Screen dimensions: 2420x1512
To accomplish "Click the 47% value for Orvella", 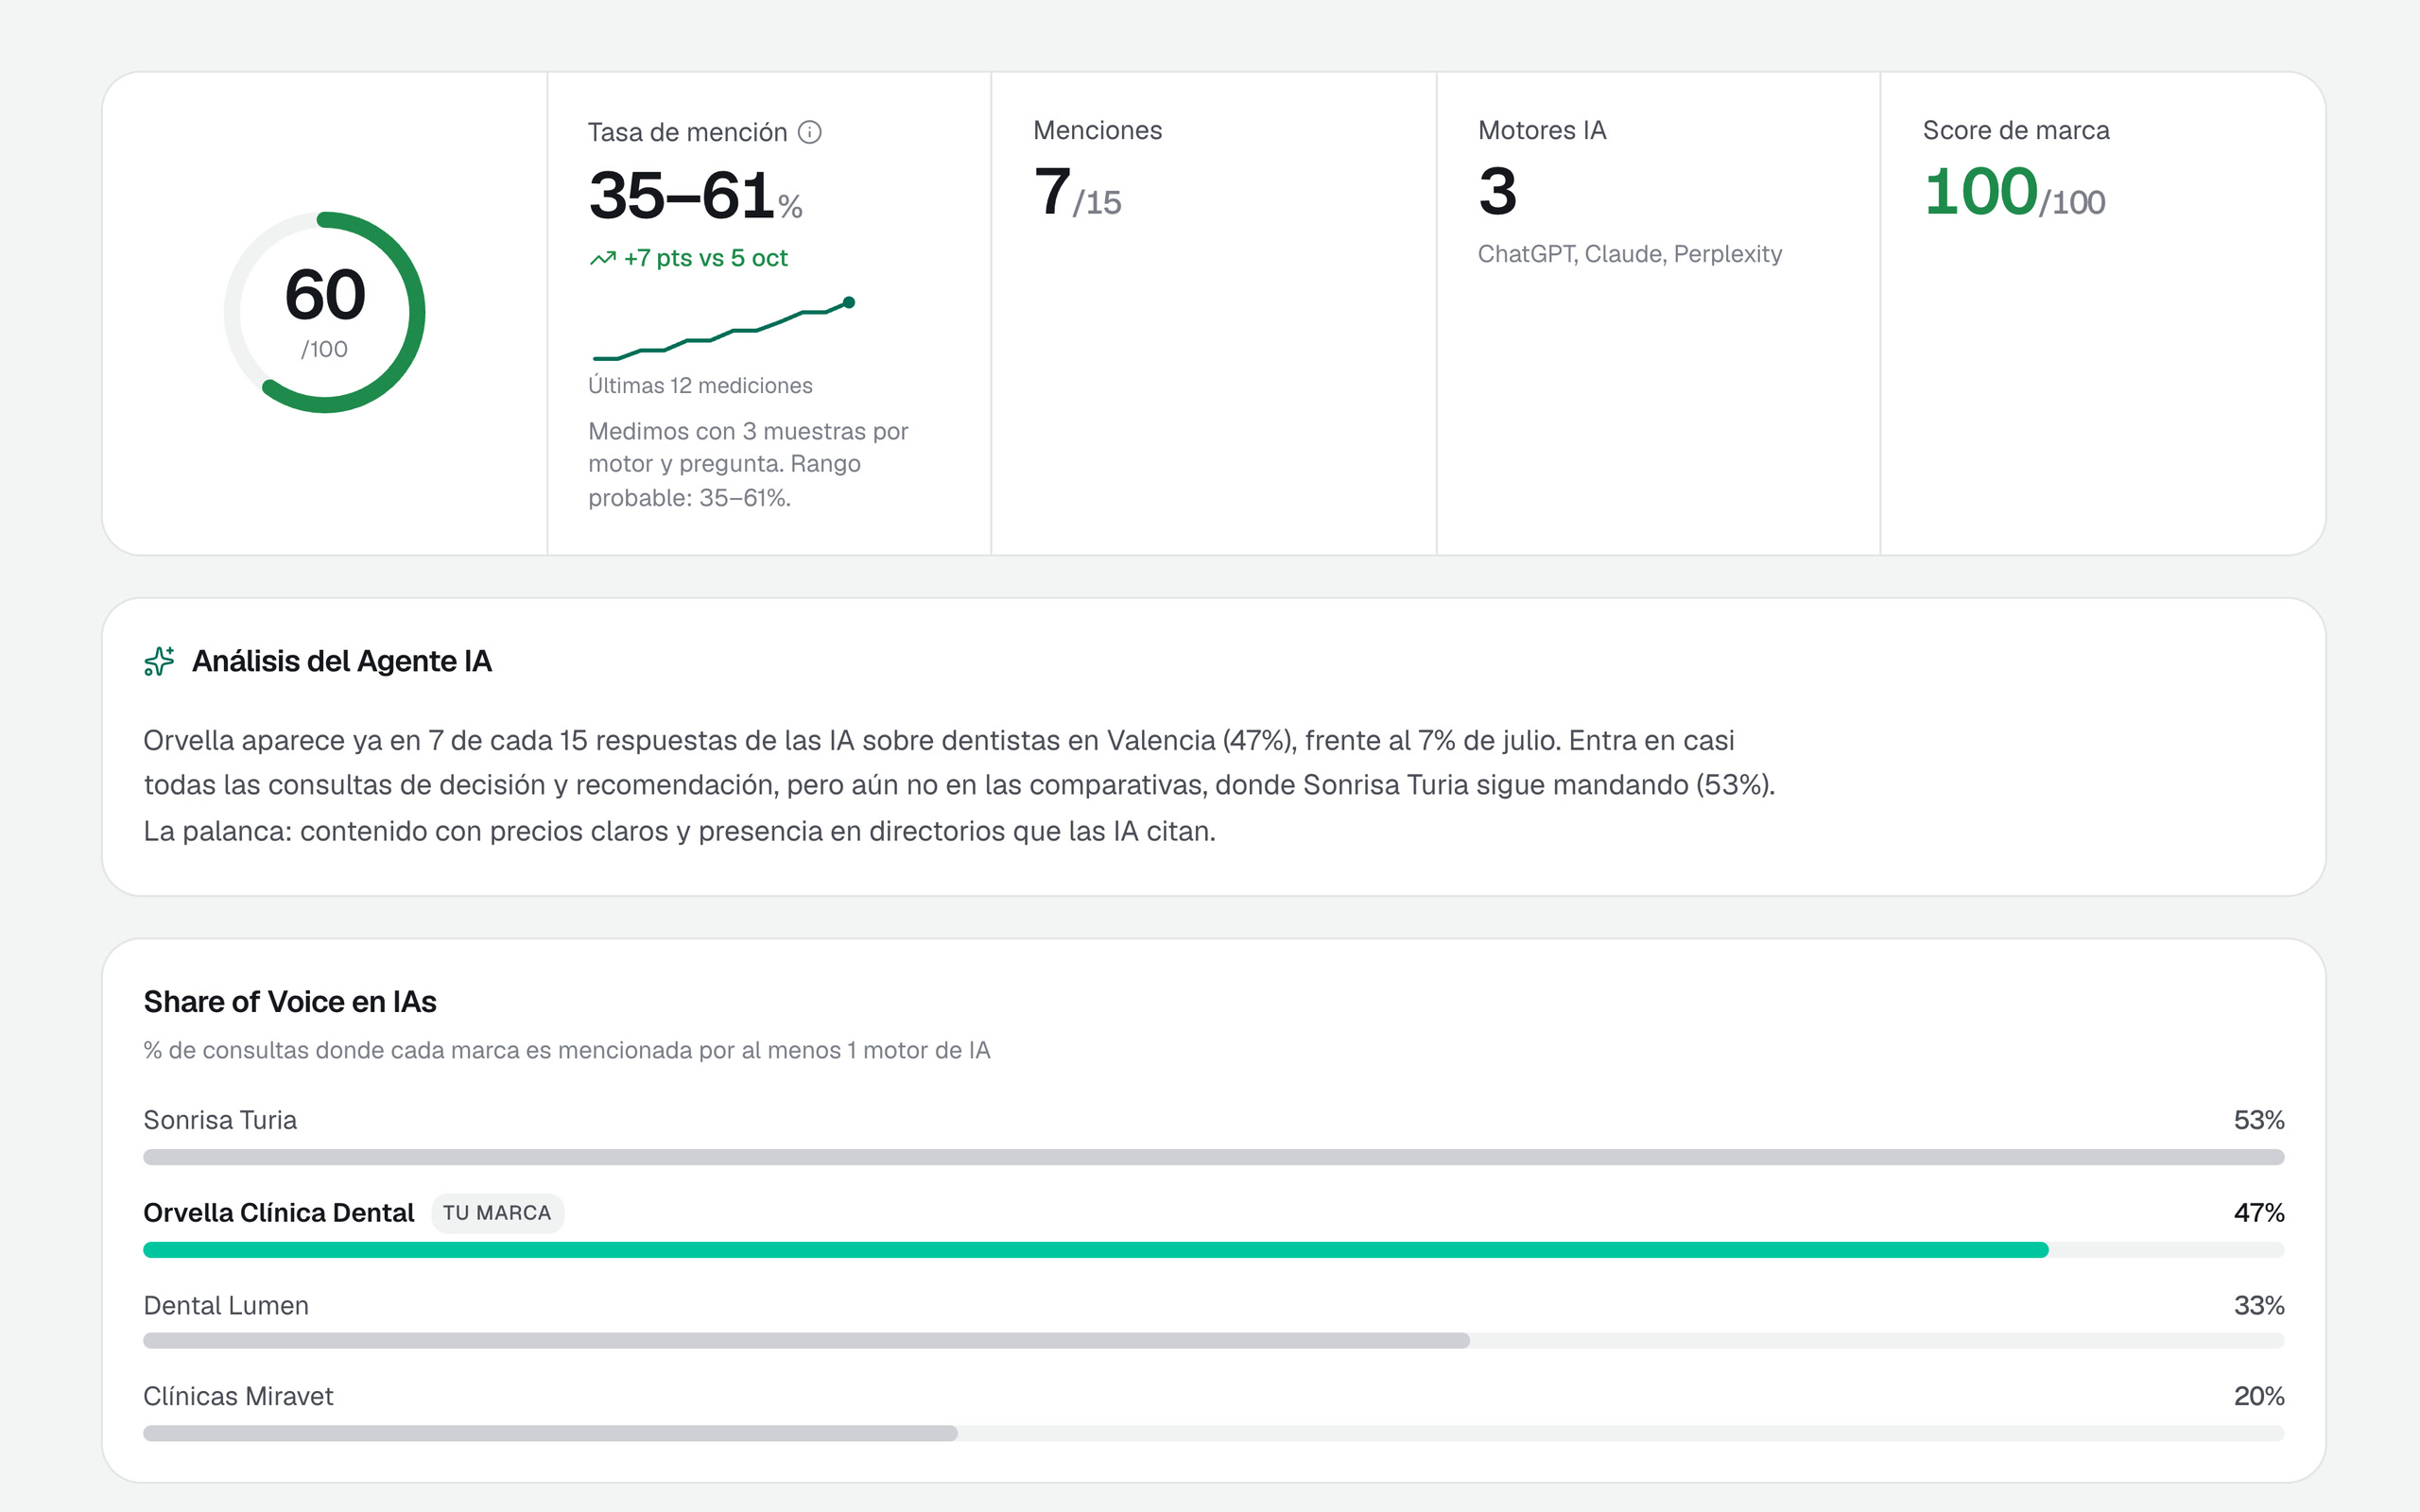I will 2259,1213.
